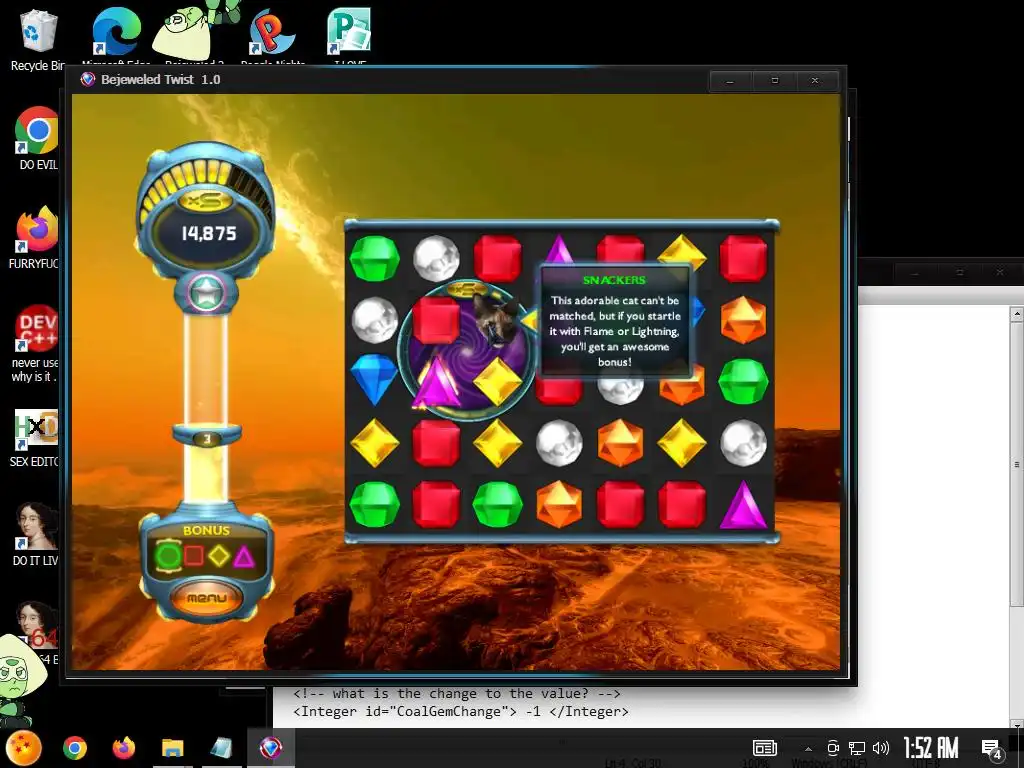Click the orange gem at right of second row

coord(743,320)
